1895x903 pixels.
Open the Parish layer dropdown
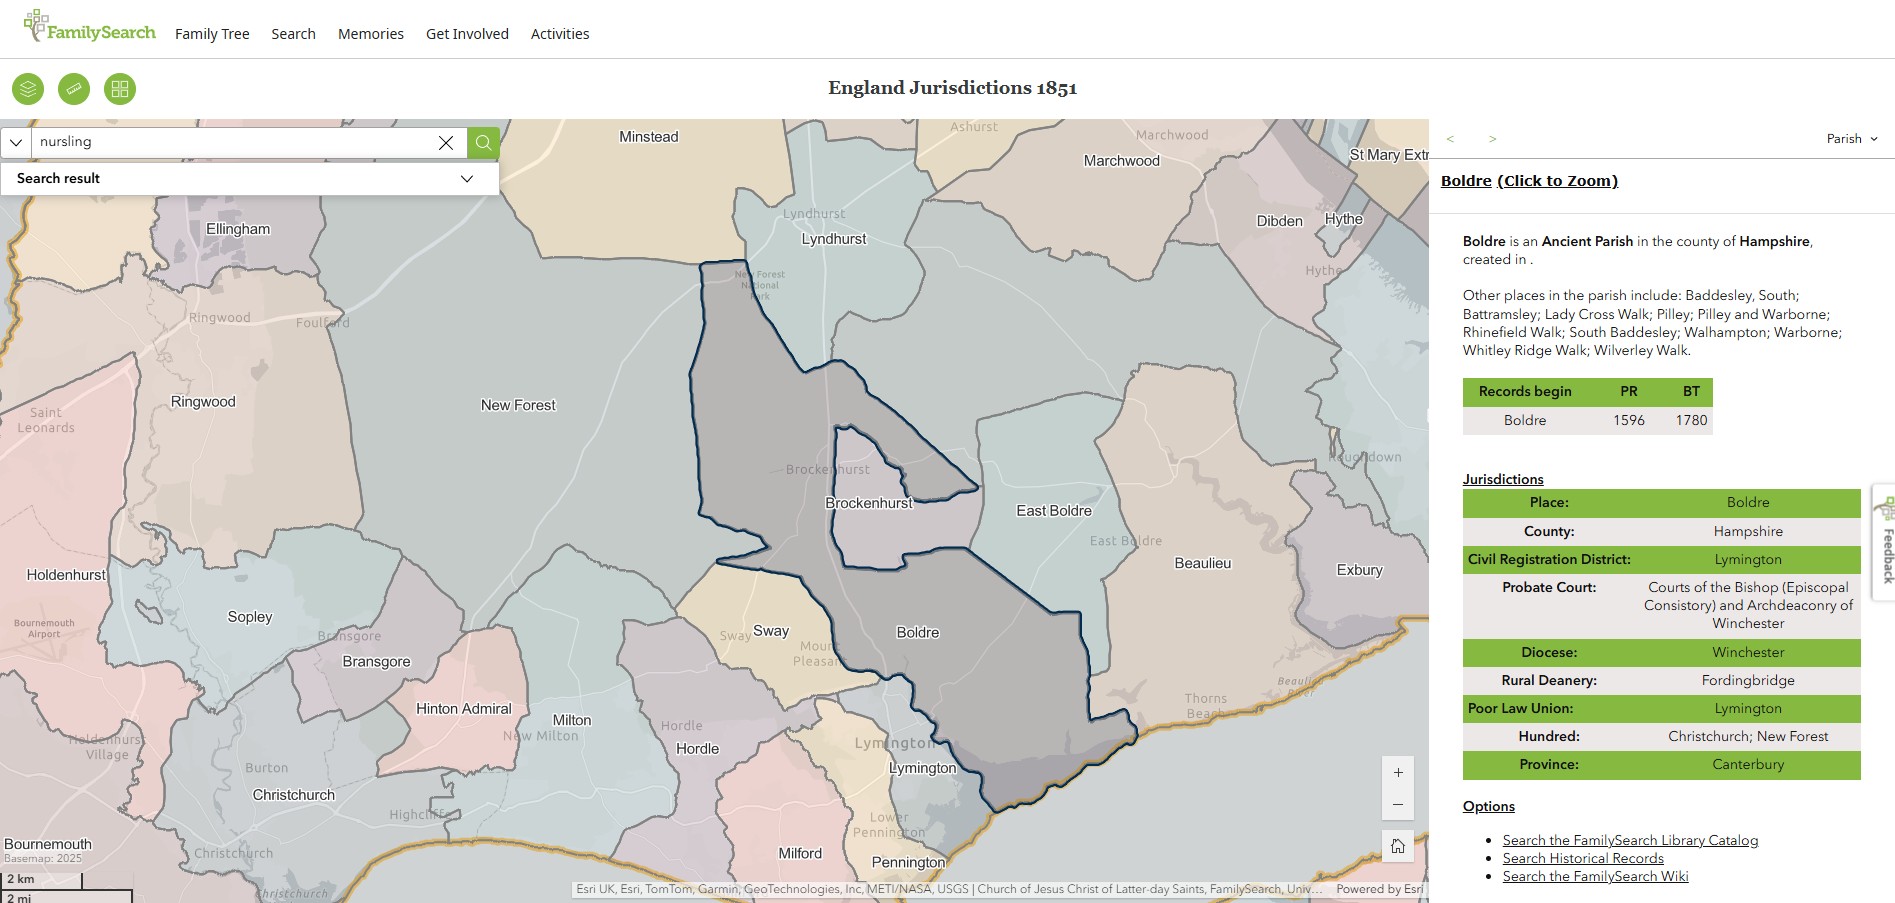pyautogui.click(x=1852, y=139)
